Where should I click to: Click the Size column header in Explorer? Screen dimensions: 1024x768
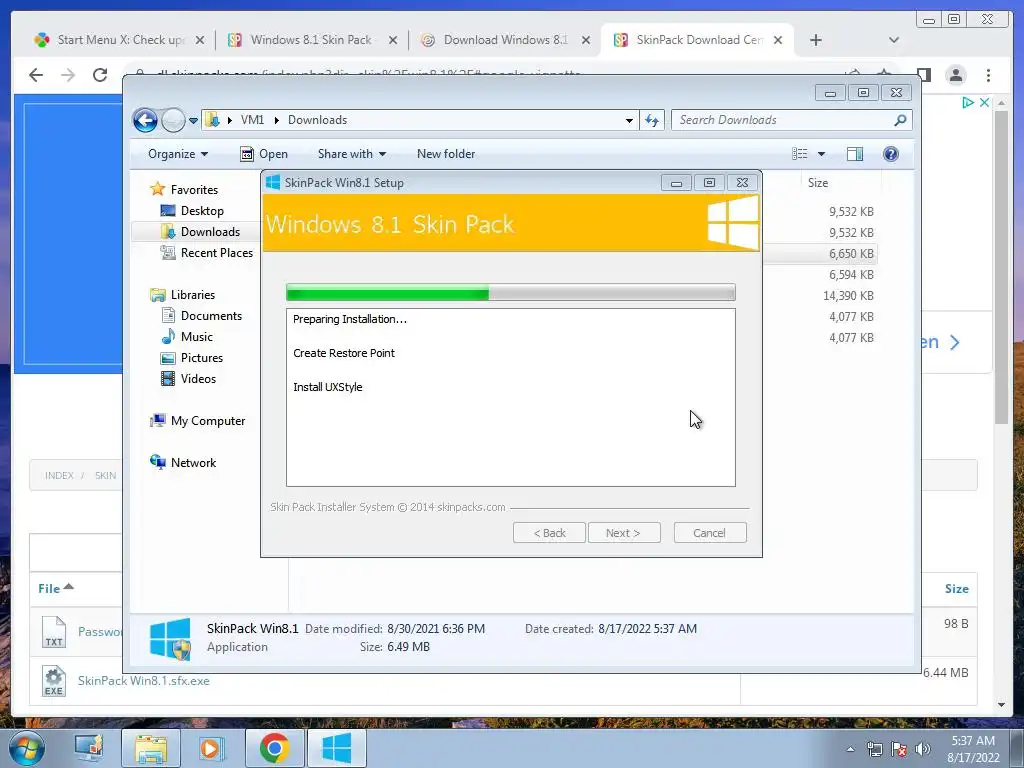818,183
